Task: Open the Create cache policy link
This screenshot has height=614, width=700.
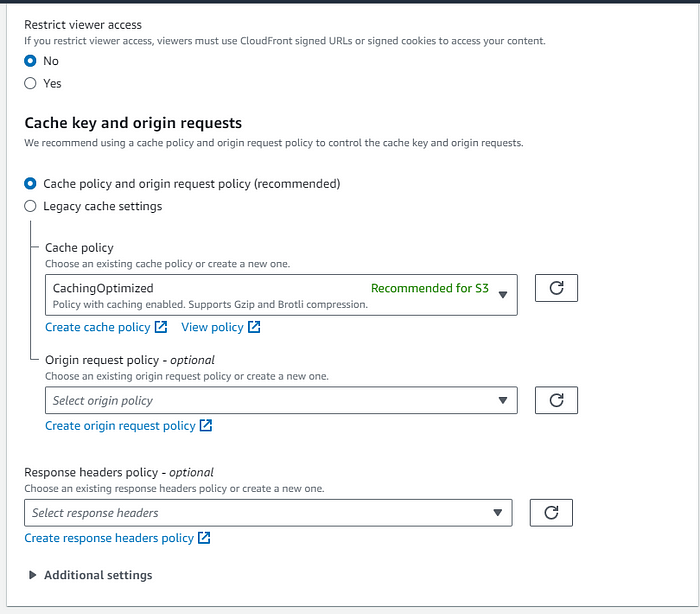Action: (x=98, y=327)
